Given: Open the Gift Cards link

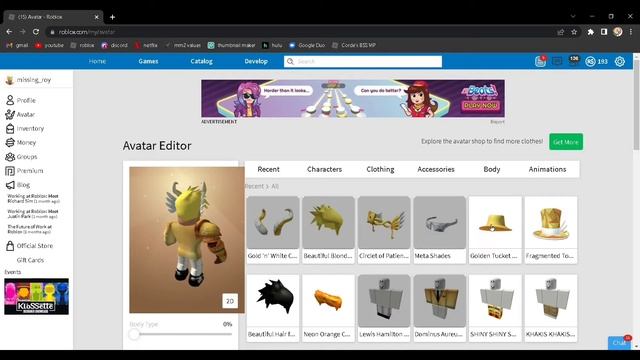Looking at the screenshot, I should 30,260.
